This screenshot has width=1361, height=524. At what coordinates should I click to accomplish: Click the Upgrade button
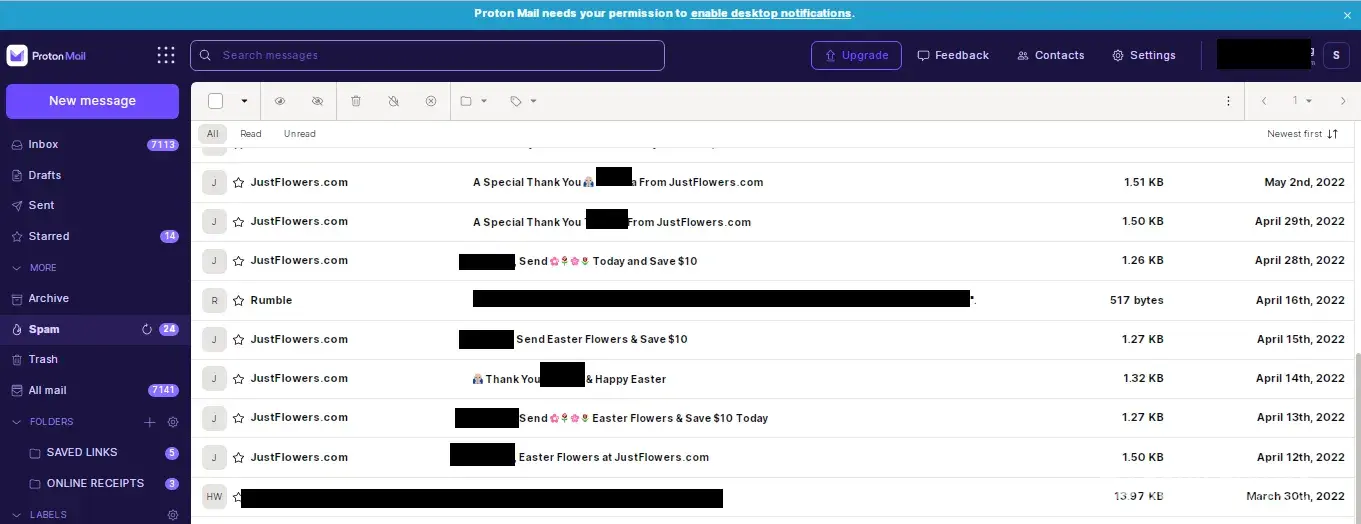coord(856,55)
